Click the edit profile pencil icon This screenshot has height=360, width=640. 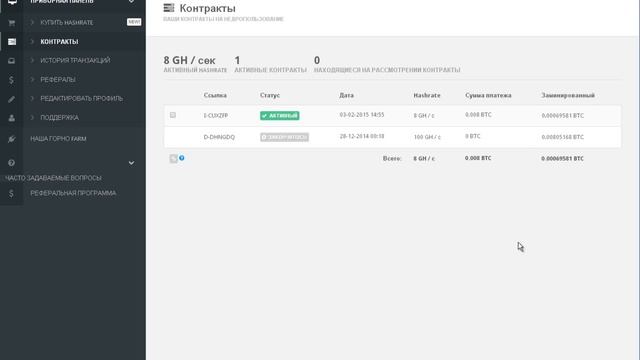tap(11, 99)
